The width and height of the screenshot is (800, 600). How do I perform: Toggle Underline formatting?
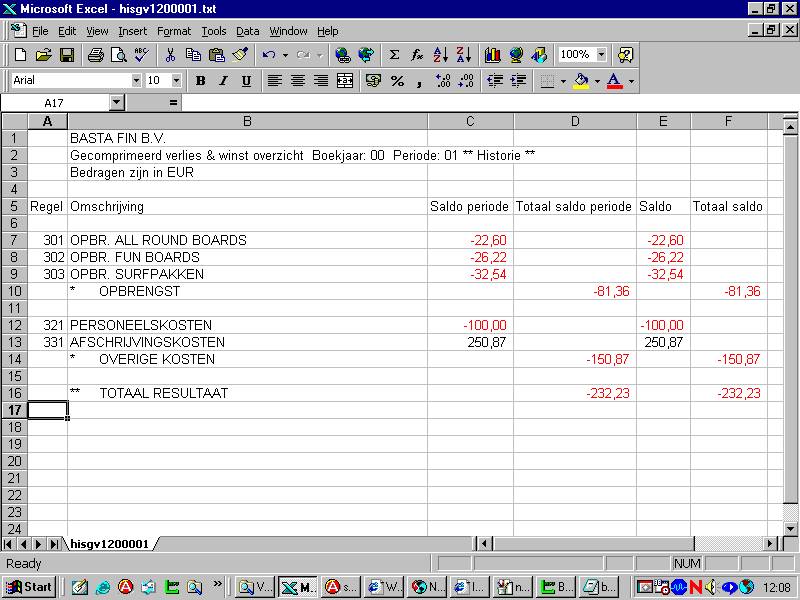(246, 81)
